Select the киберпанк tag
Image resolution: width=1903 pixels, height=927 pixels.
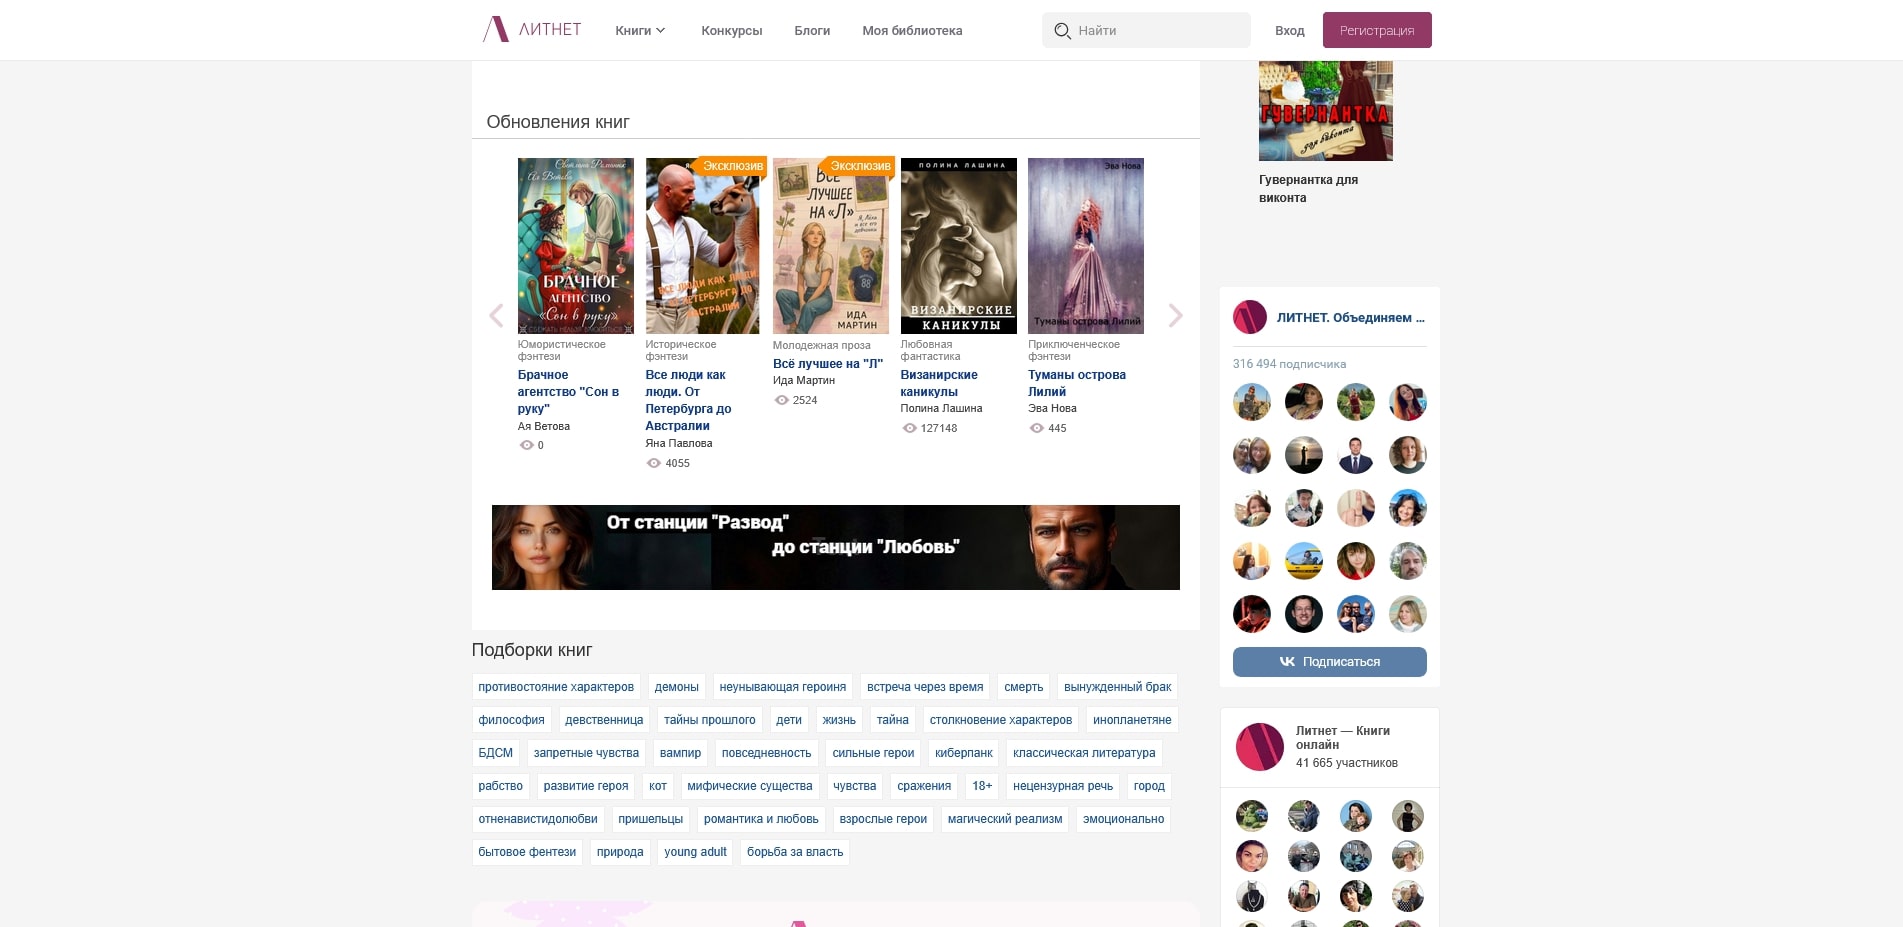963,753
